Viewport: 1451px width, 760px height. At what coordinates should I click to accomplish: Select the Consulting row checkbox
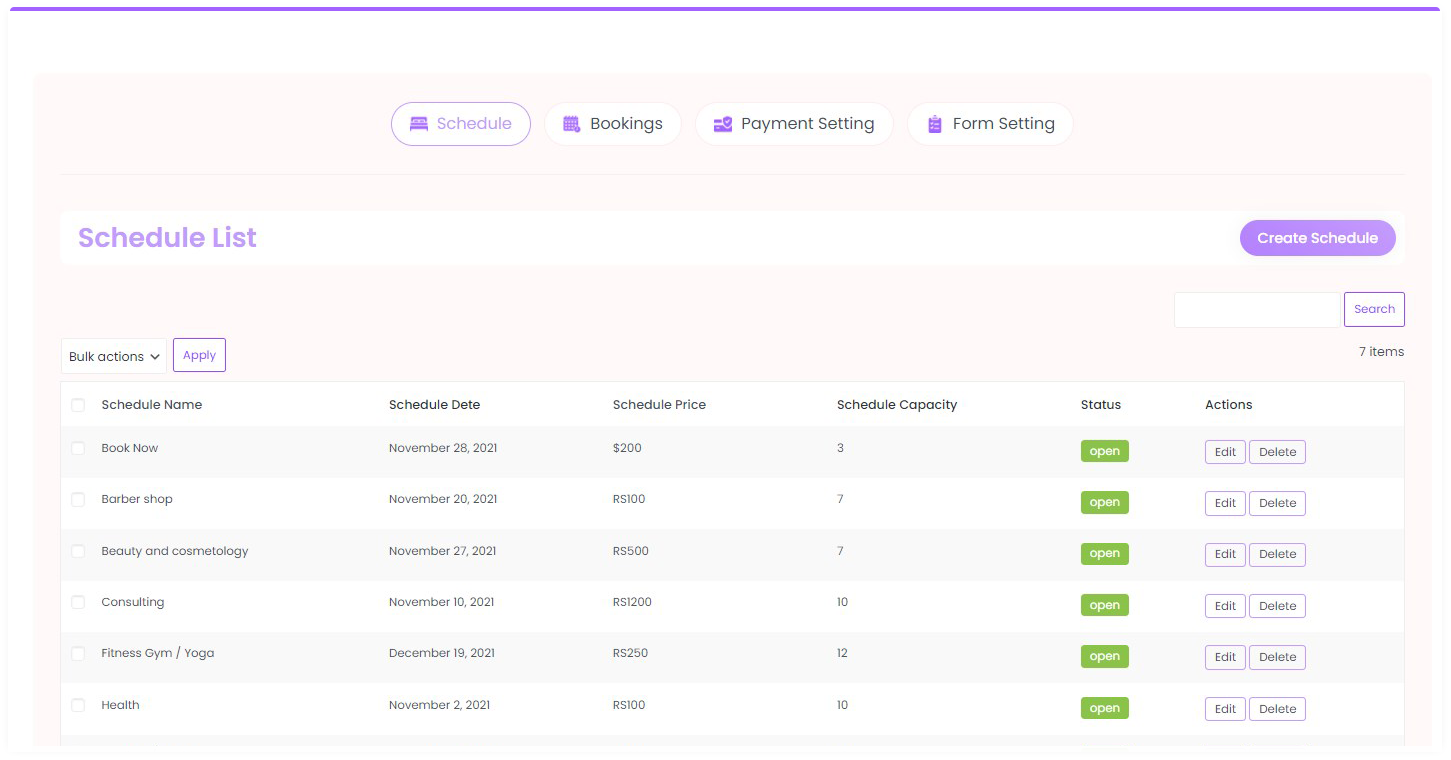(78, 603)
